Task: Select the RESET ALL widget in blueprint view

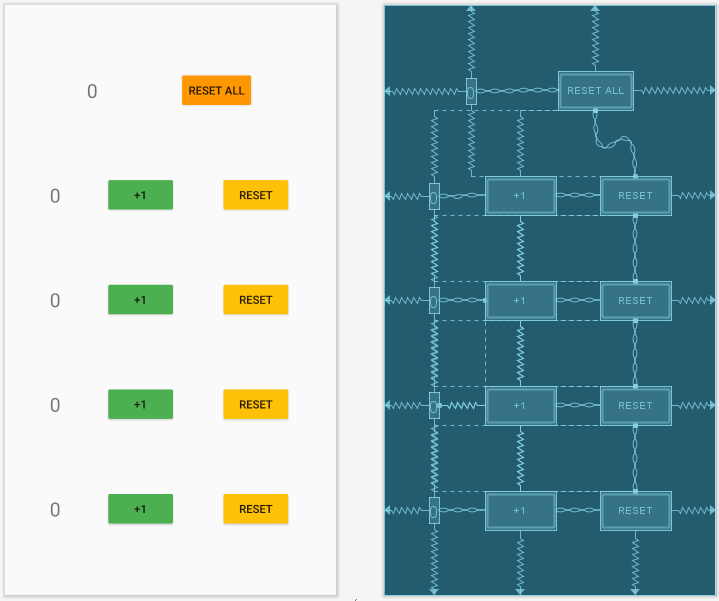Action: (595, 91)
